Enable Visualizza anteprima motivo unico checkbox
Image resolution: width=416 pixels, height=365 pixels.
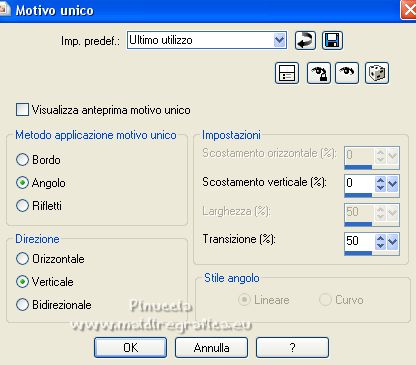pyautogui.click(x=22, y=110)
